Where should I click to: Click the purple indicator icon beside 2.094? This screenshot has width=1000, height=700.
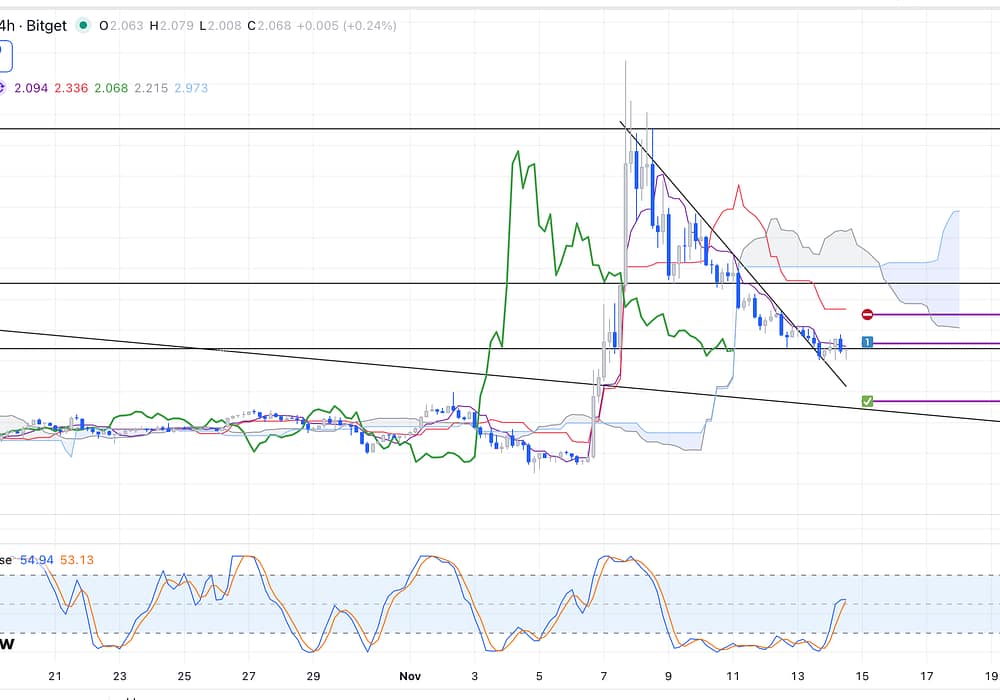2,88
